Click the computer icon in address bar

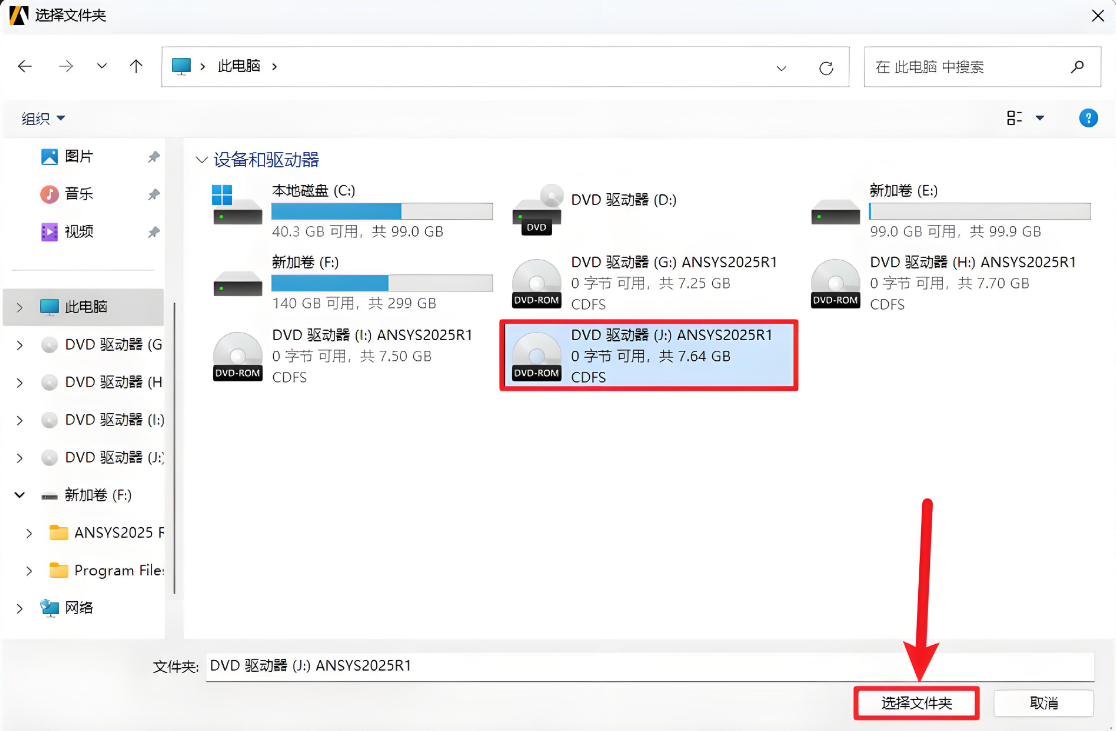pyautogui.click(x=181, y=66)
